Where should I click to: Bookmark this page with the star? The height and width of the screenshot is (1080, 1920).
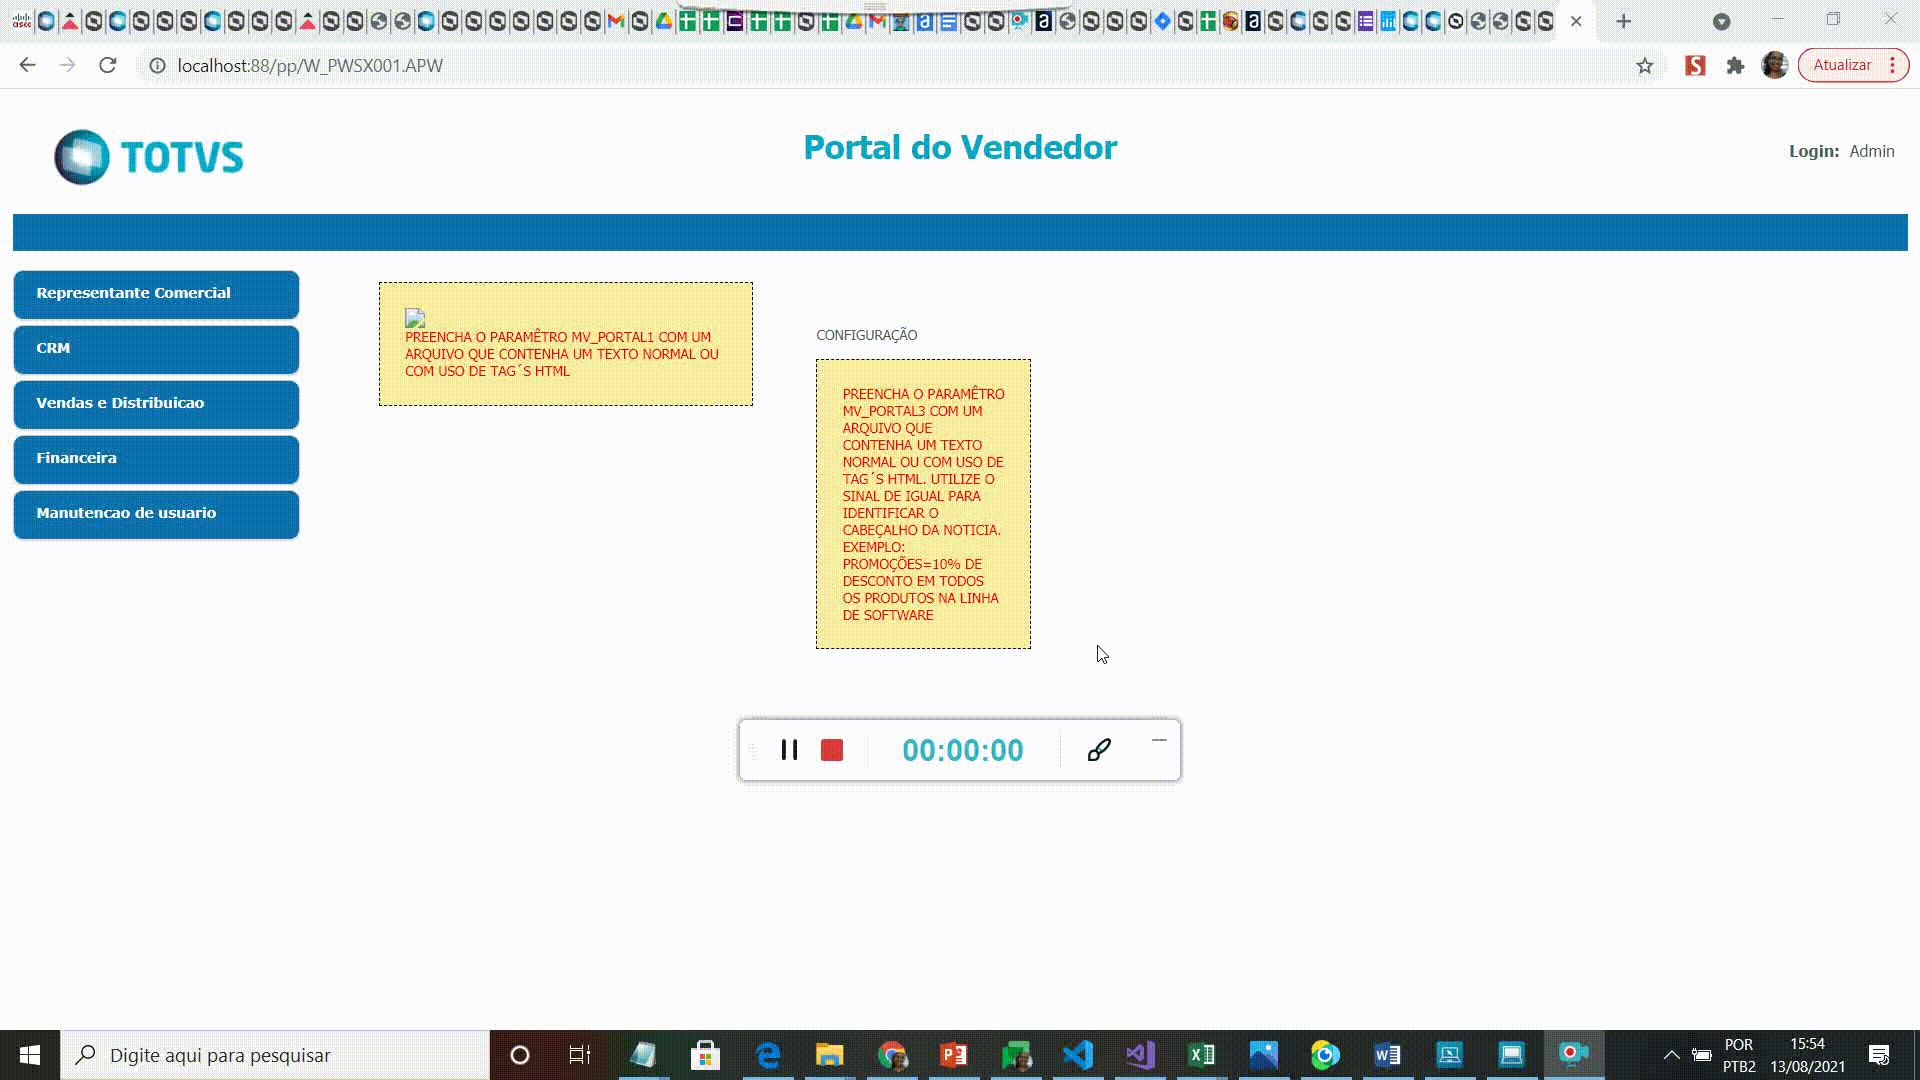click(1645, 65)
